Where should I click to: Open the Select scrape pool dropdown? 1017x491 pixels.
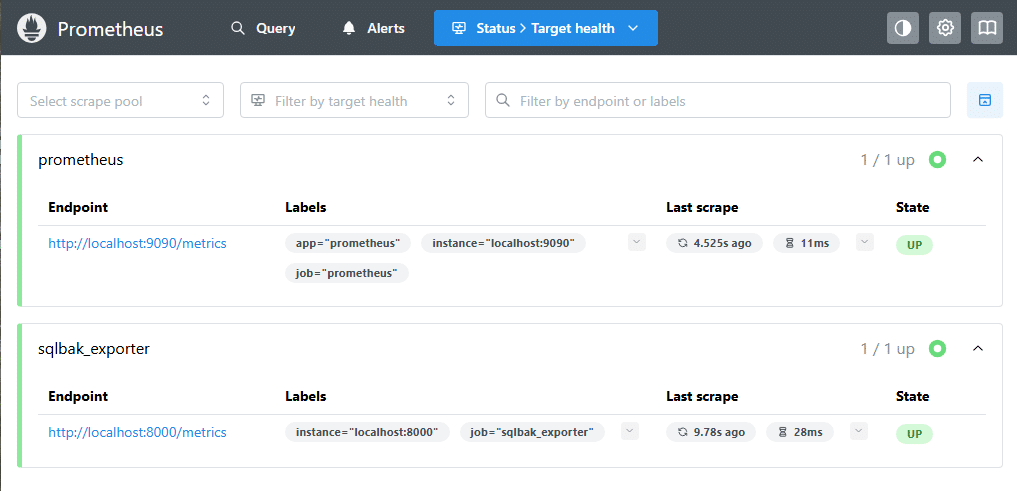120,100
